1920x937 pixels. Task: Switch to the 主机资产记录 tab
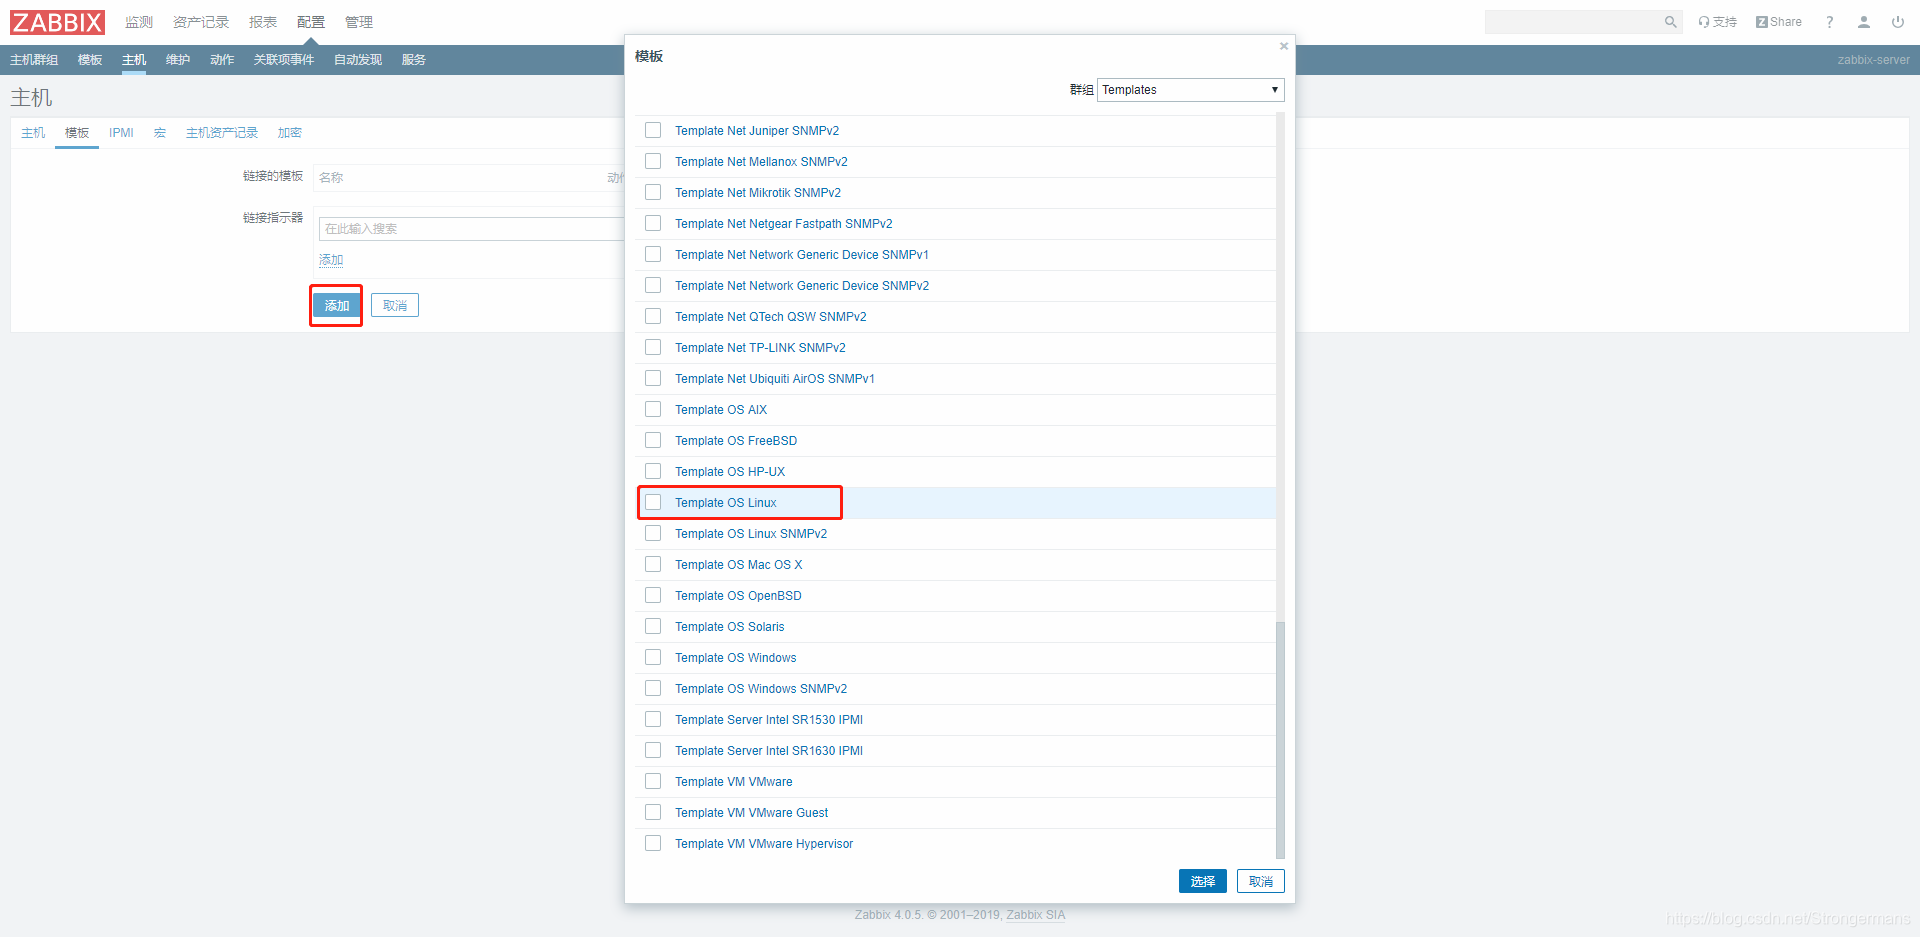coord(222,133)
